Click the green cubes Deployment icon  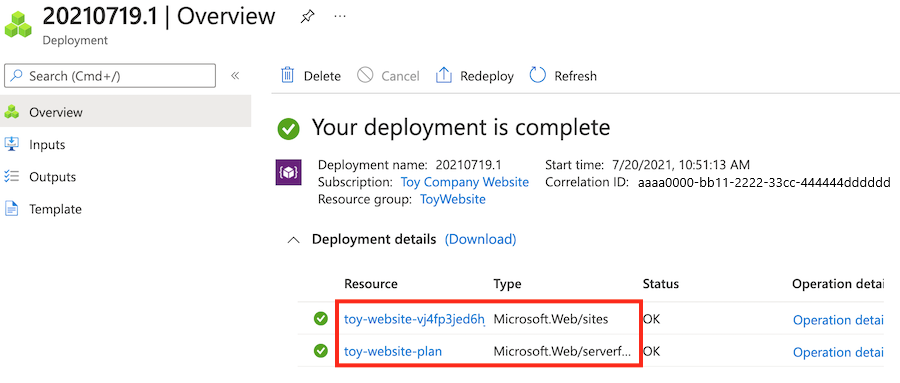18,24
